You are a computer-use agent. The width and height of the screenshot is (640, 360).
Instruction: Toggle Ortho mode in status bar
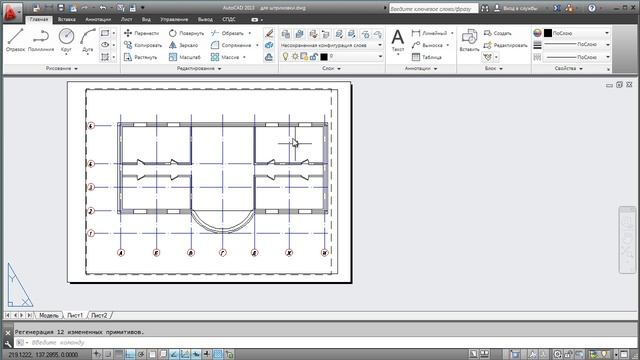pos(130,354)
